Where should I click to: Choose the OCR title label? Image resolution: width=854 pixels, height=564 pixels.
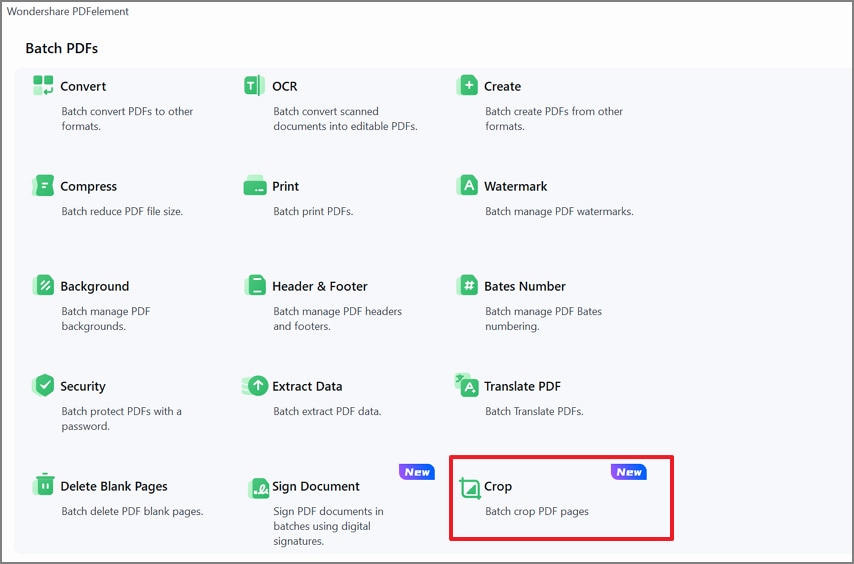pyautogui.click(x=285, y=86)
